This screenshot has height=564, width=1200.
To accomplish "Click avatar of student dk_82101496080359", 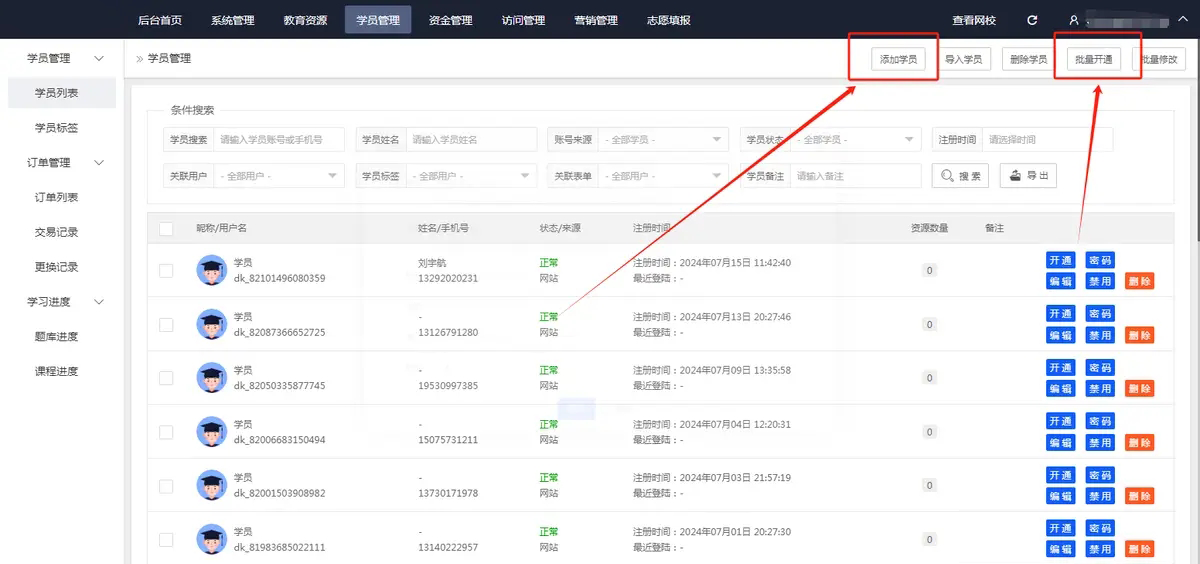I will pos(211,270).
